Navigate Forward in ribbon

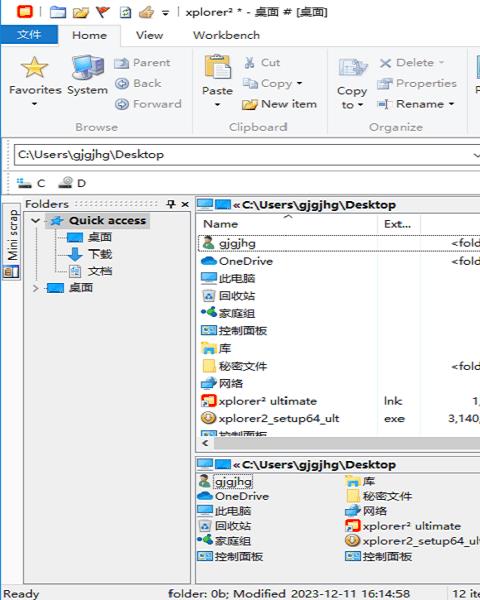148,104
